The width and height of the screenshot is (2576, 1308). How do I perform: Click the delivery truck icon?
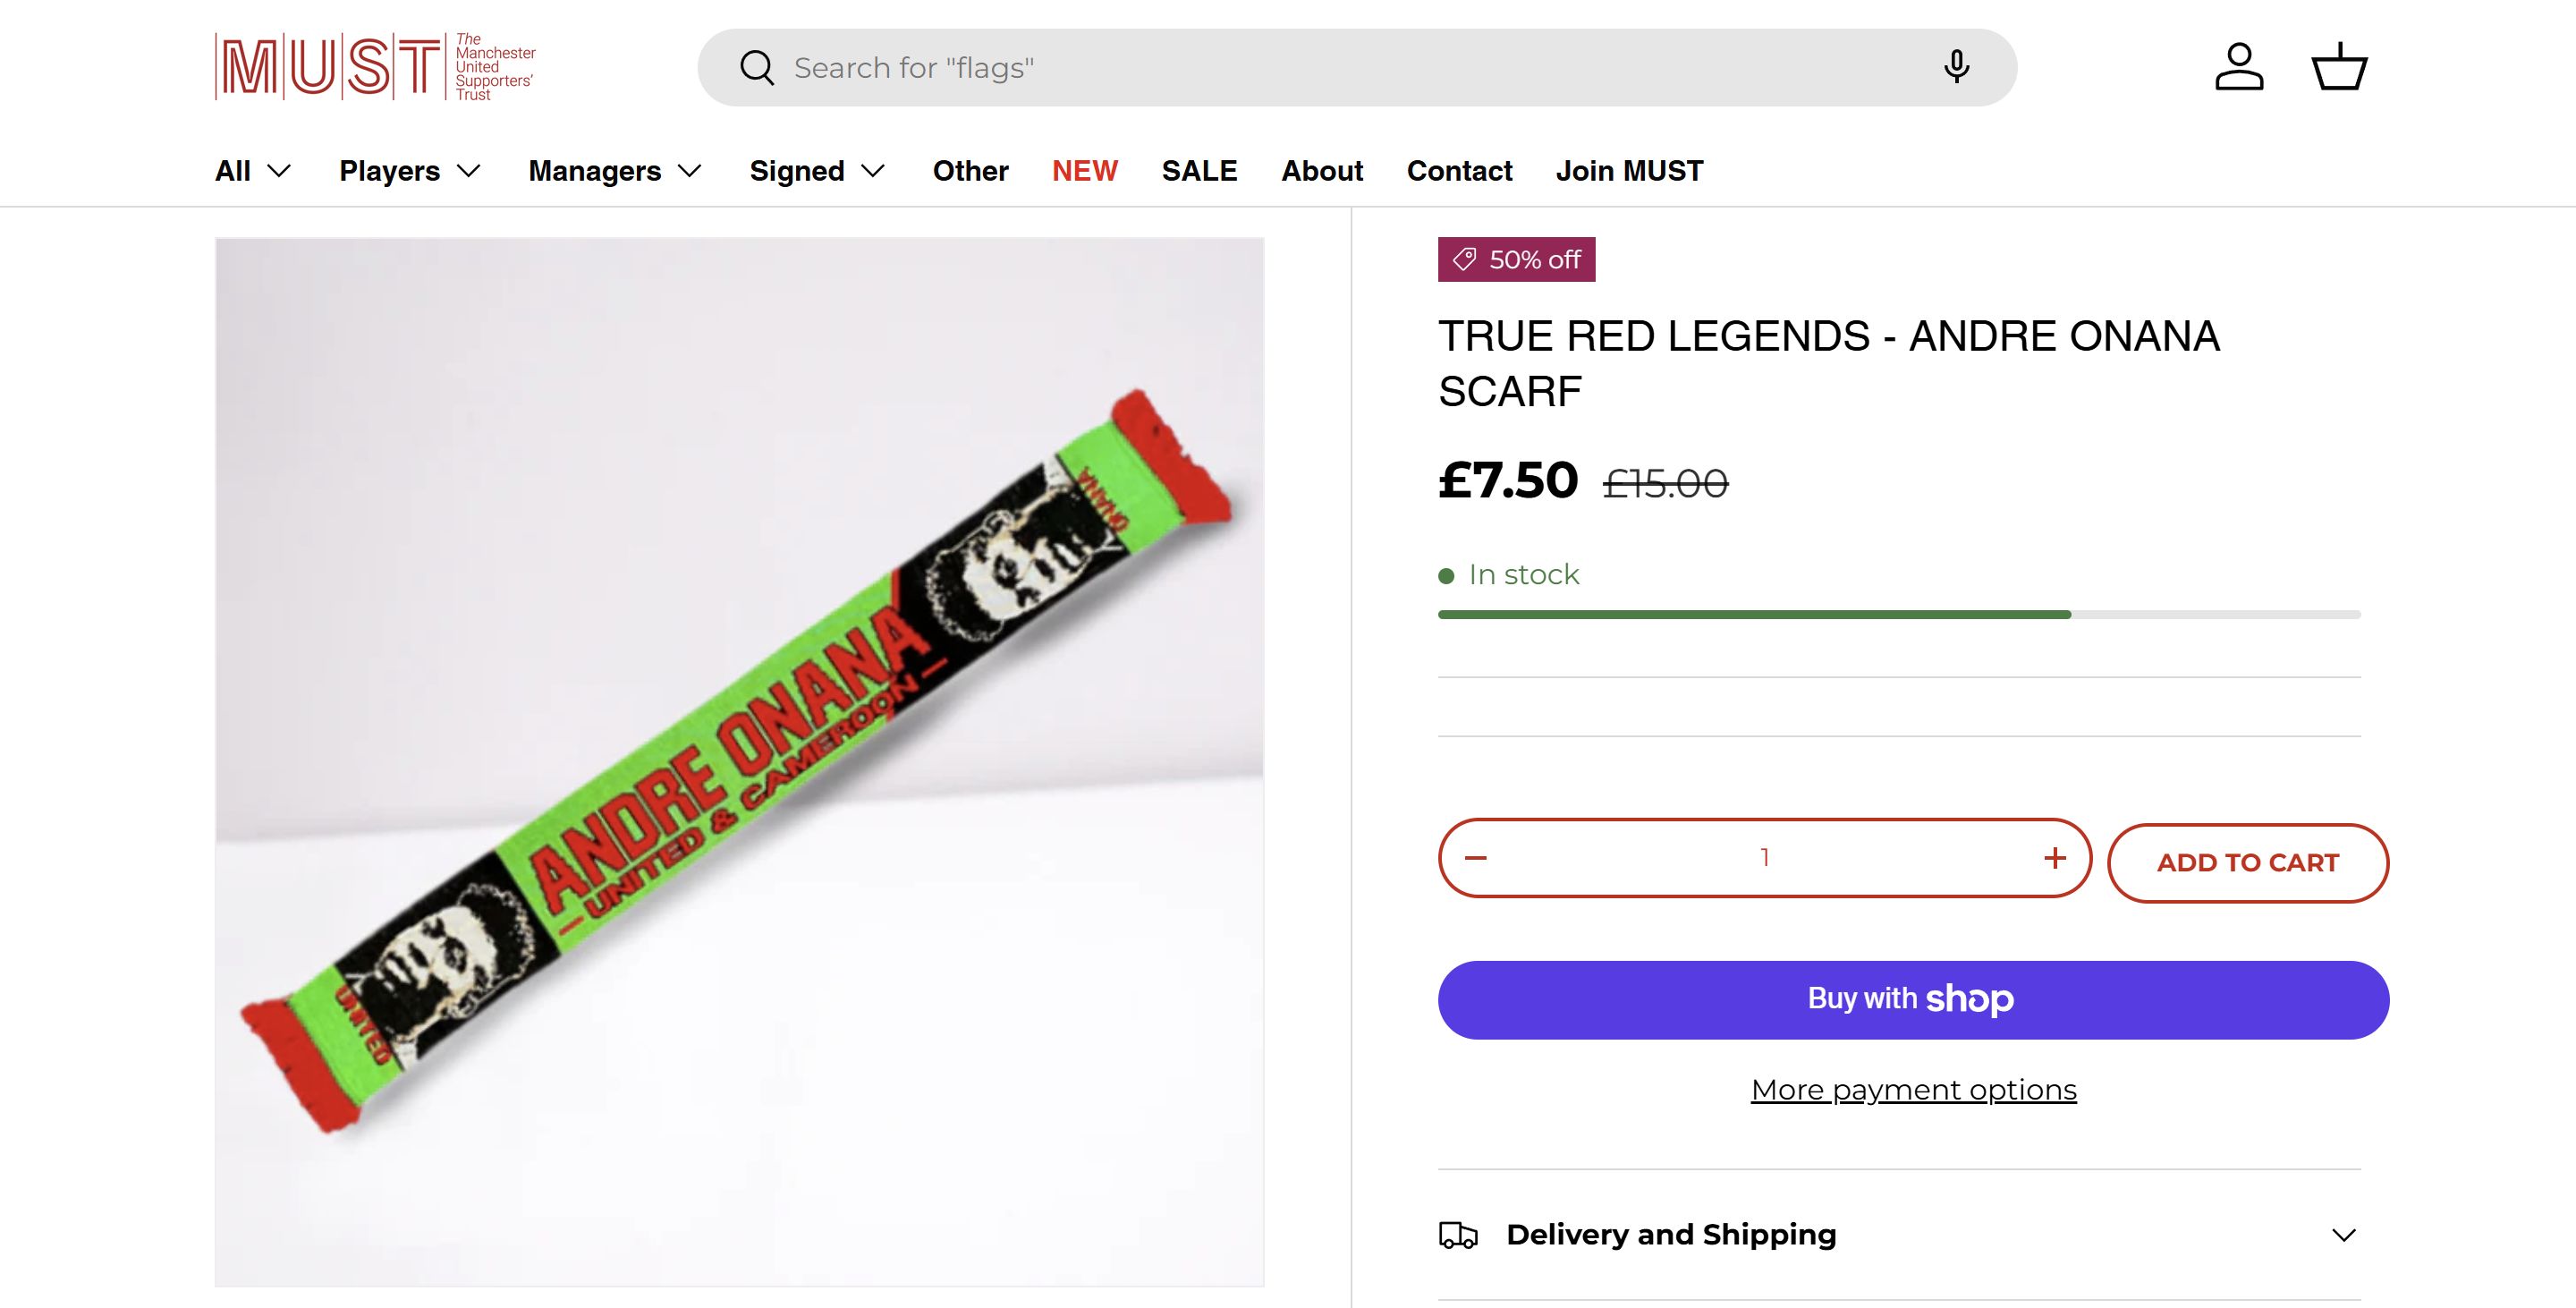1458,1235
